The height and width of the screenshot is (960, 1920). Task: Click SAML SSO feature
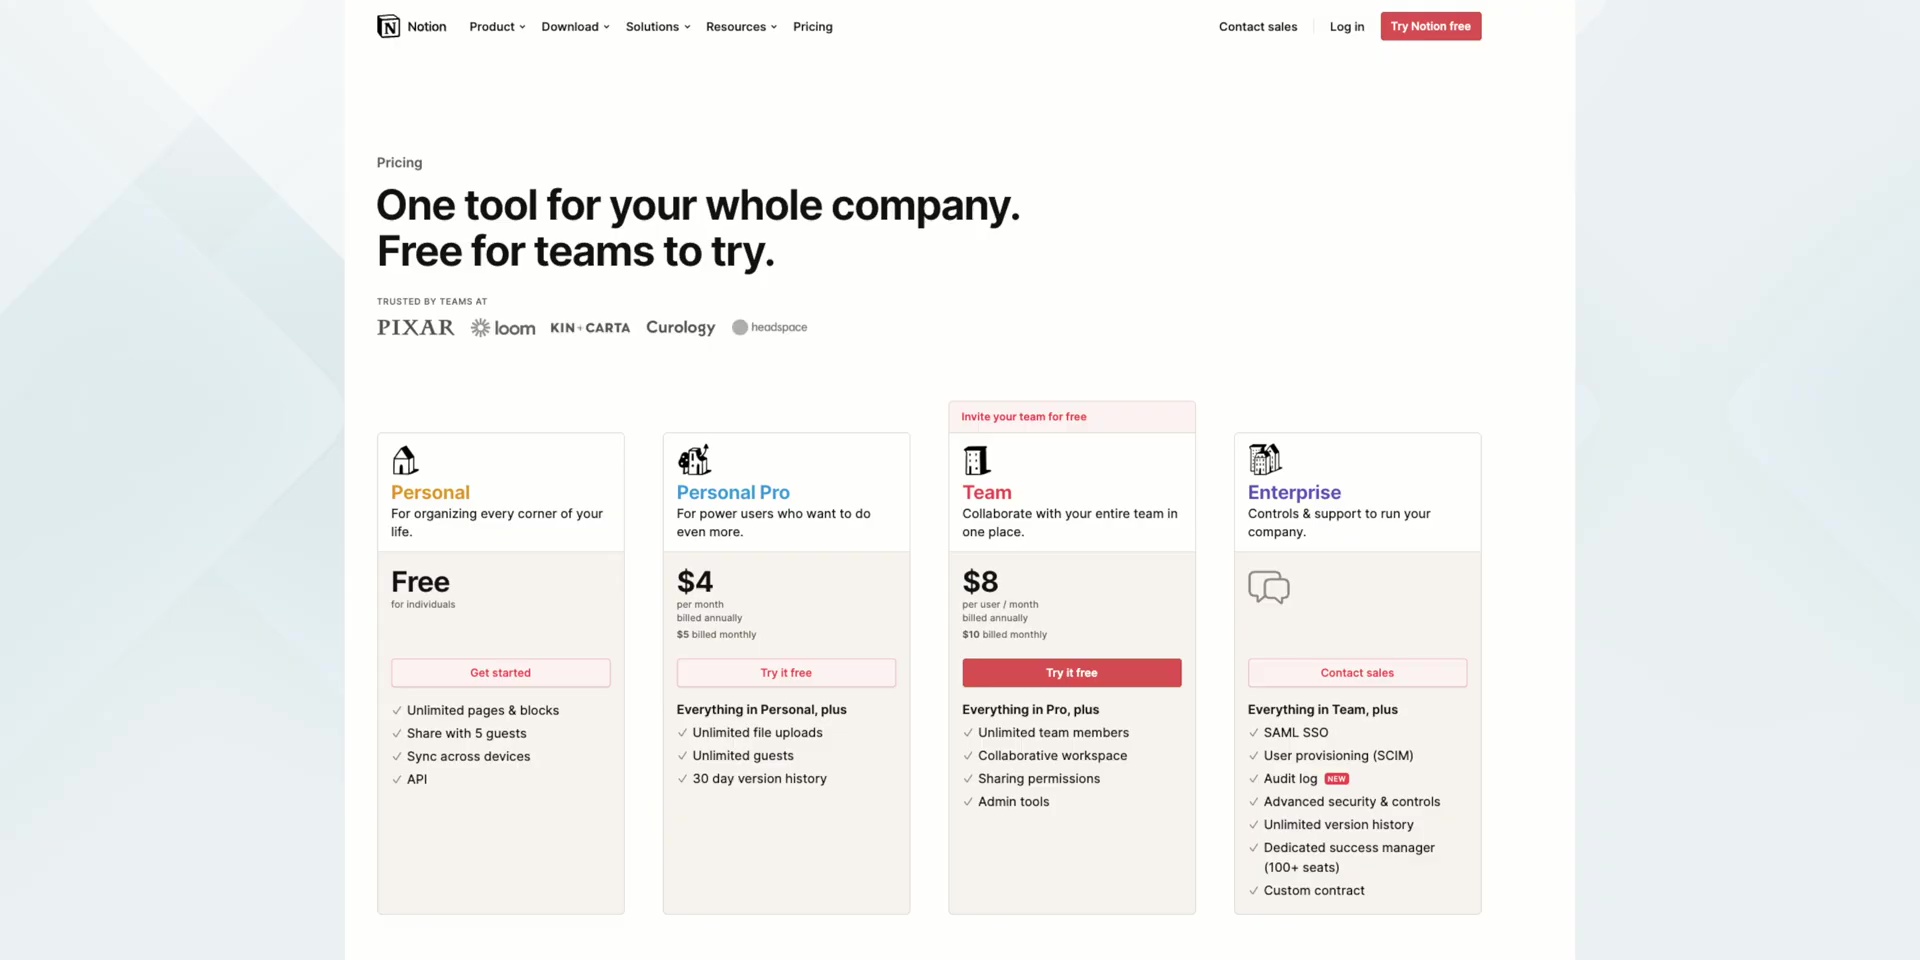[1296, 733]
